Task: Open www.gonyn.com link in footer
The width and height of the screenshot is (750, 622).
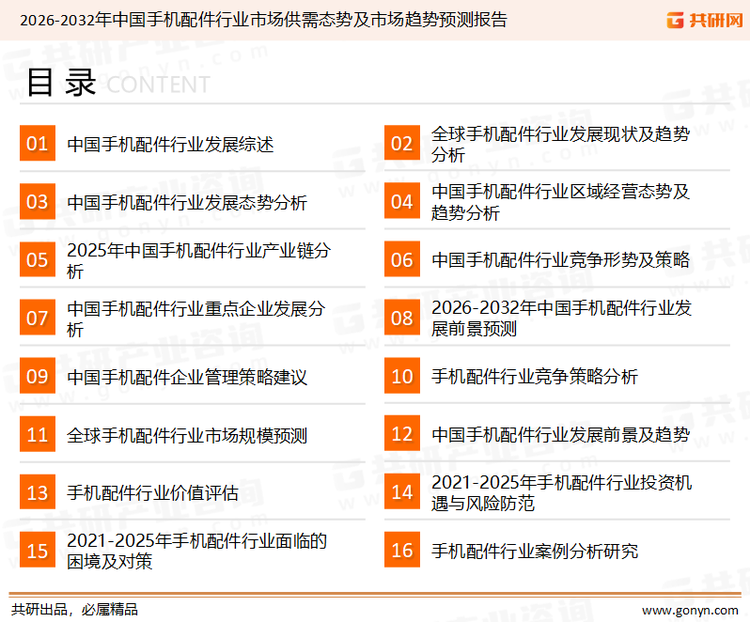Action: (690, 611)
